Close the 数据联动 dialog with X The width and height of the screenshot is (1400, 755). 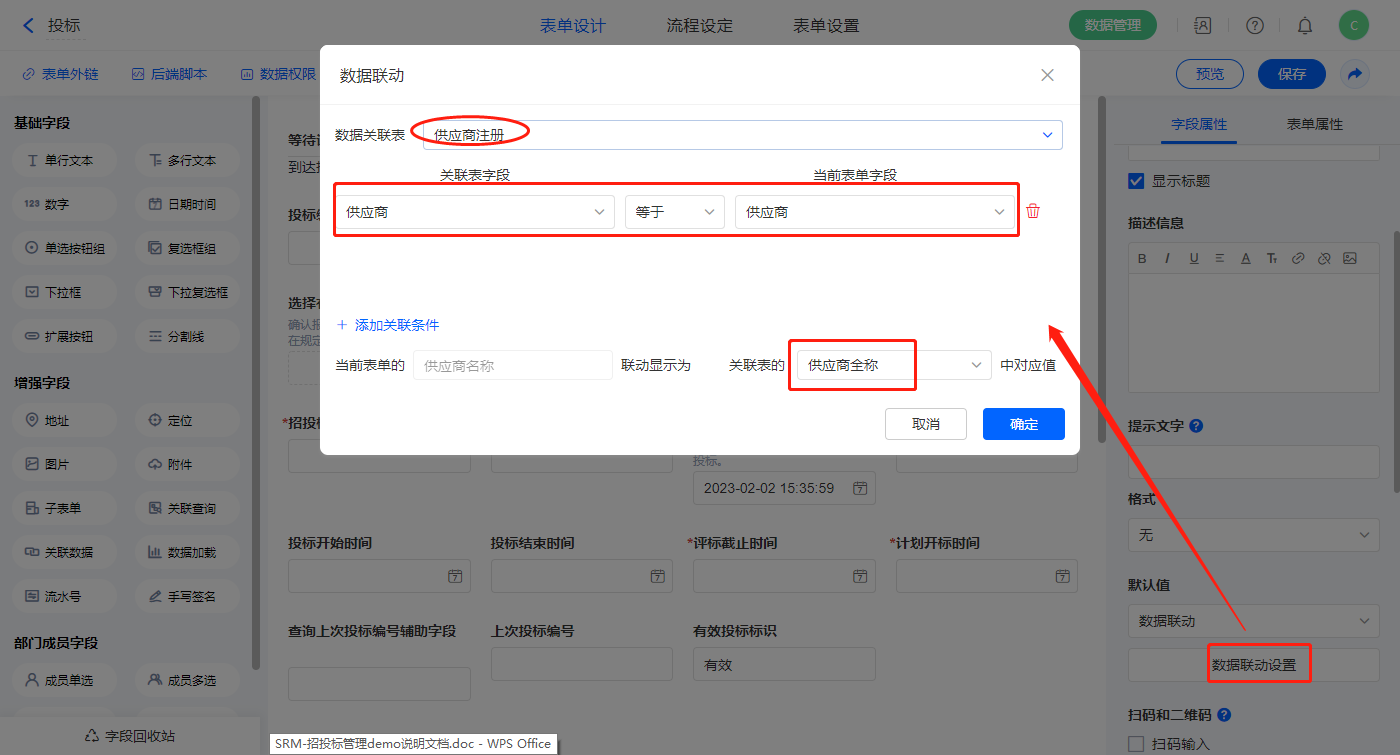(1047, 75)
